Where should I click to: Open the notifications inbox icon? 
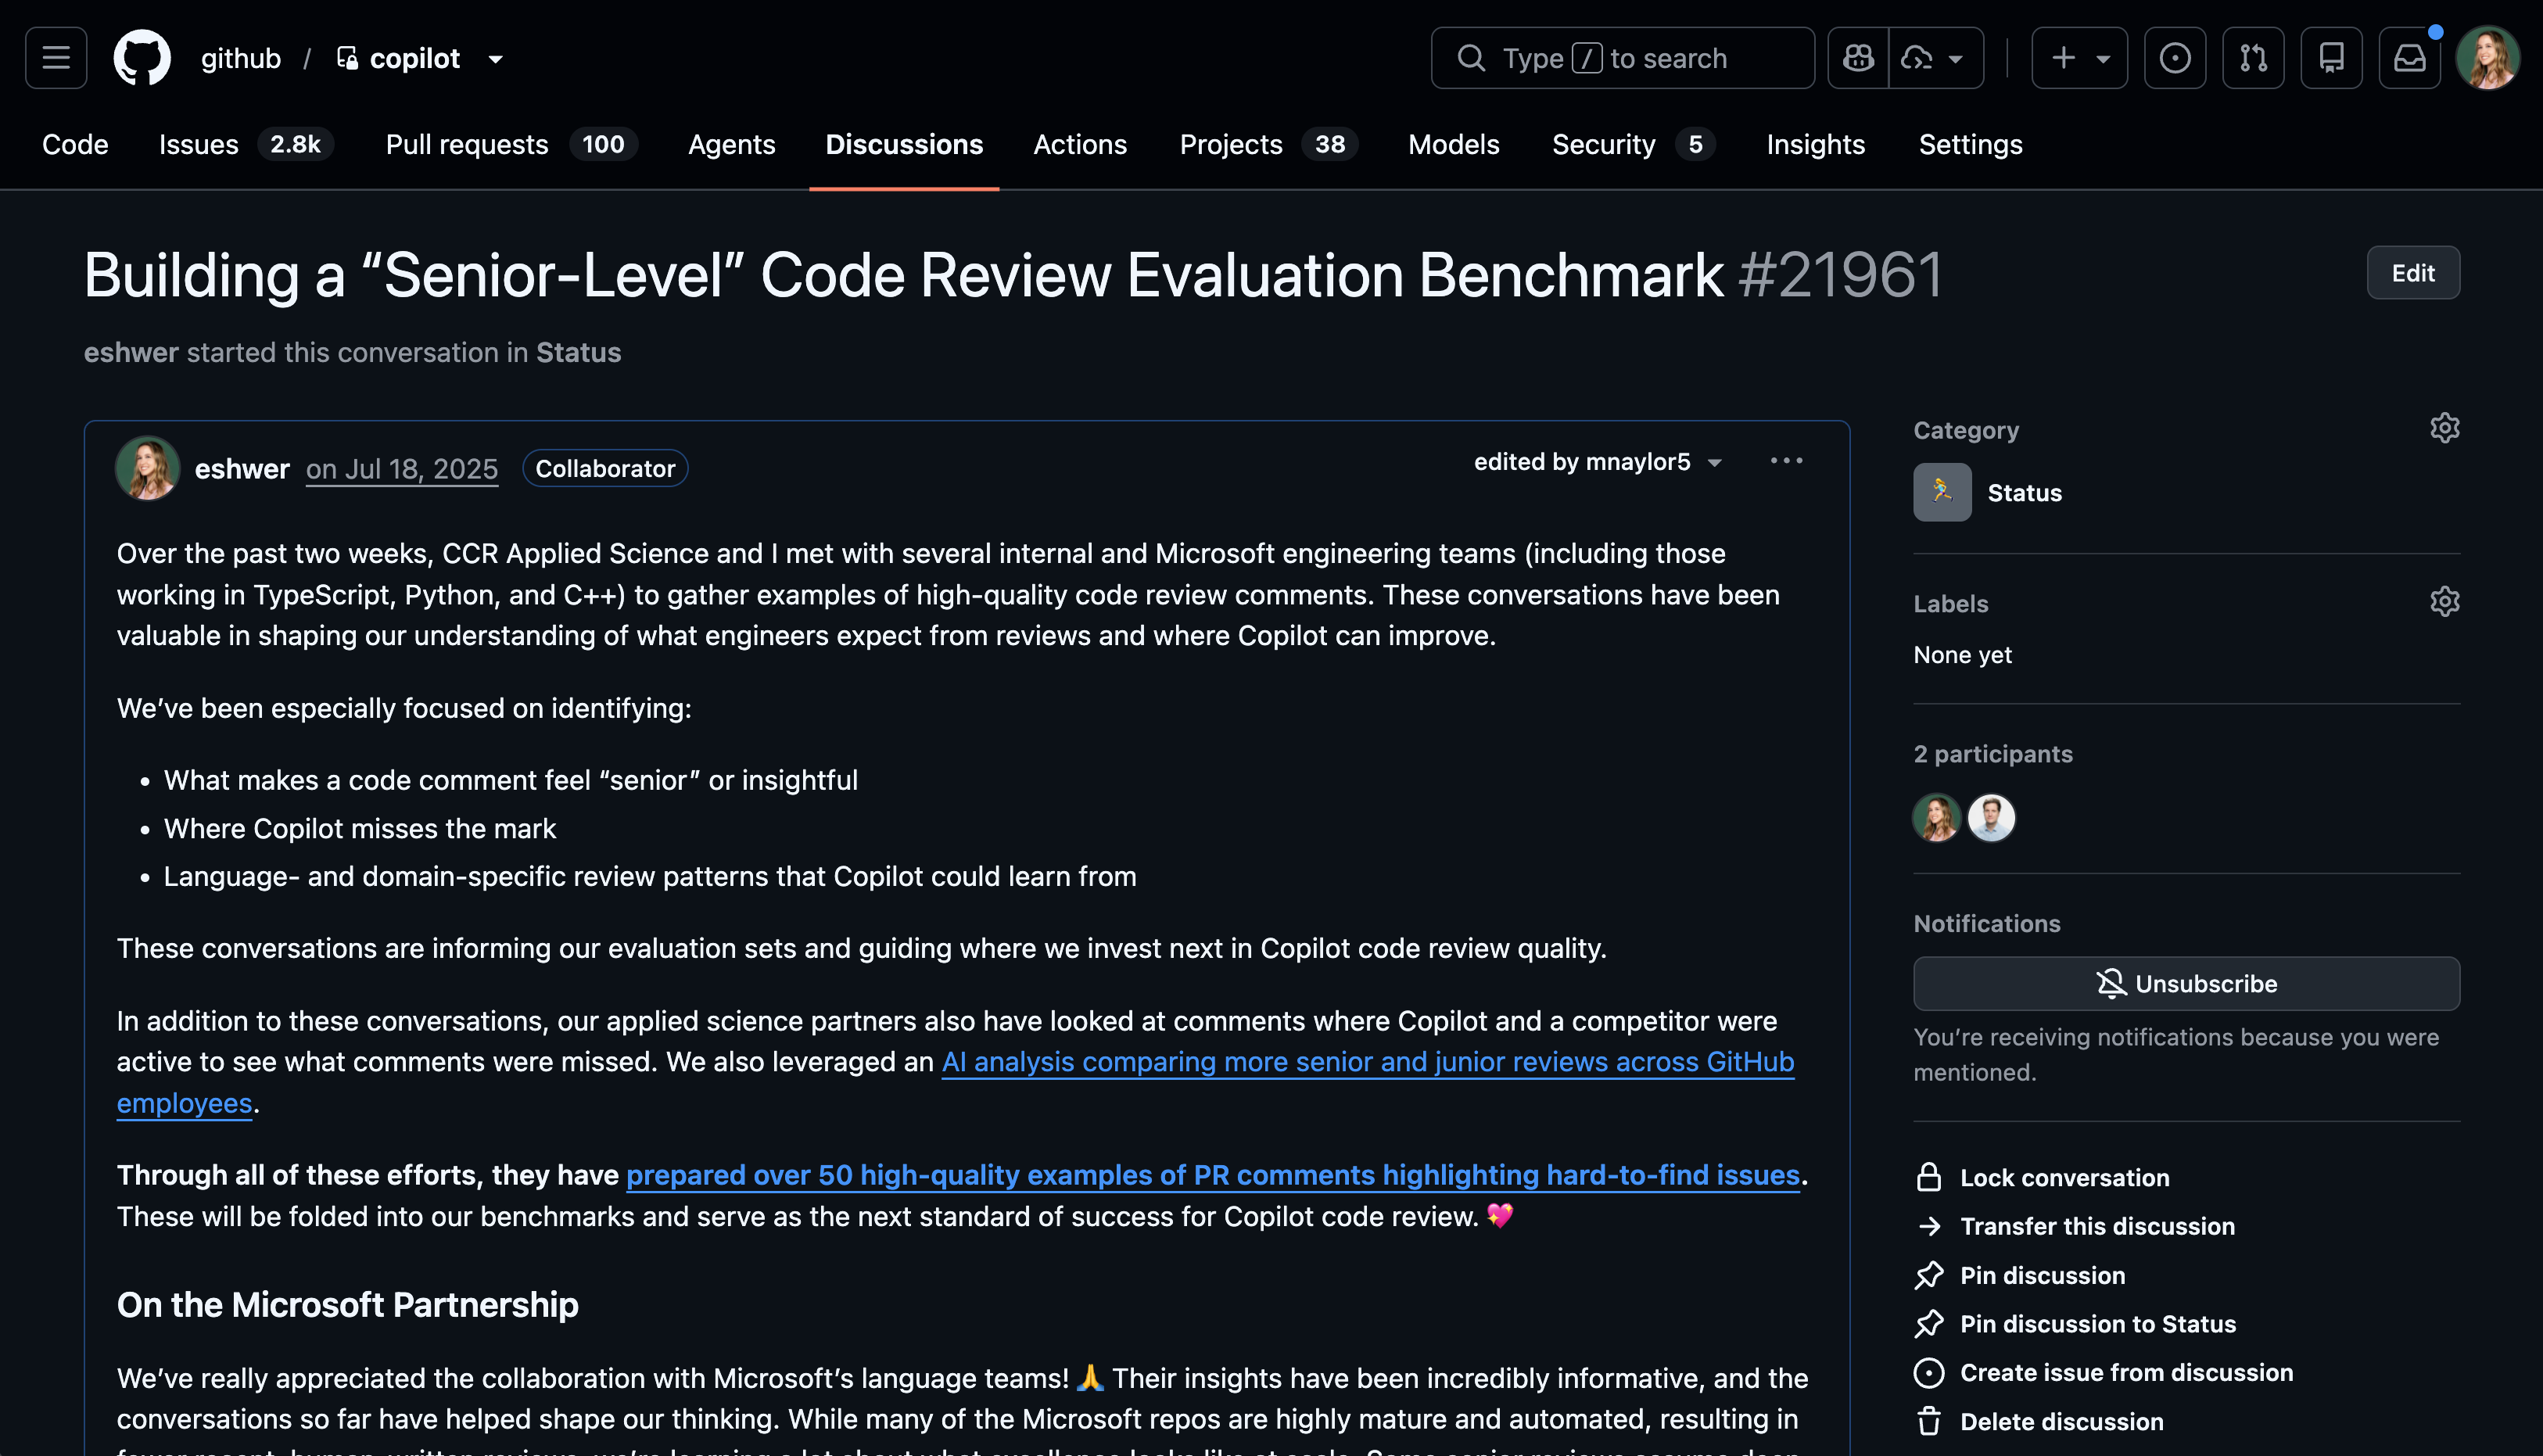tap(2409, 58)
